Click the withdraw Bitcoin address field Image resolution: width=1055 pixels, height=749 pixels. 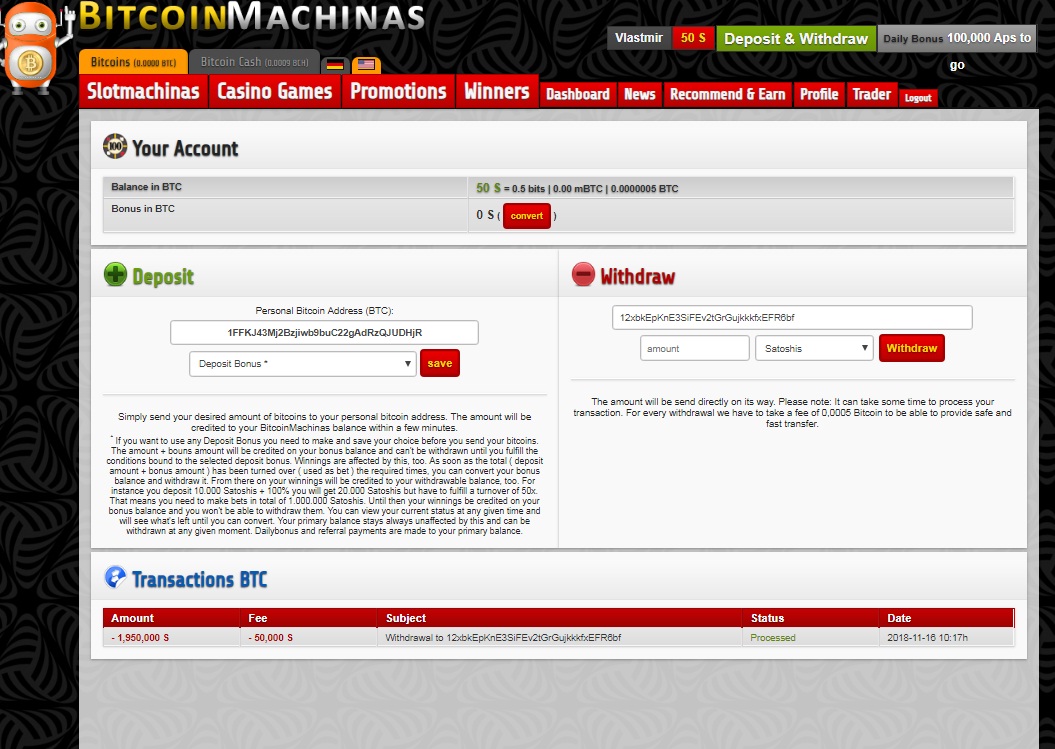791,318
